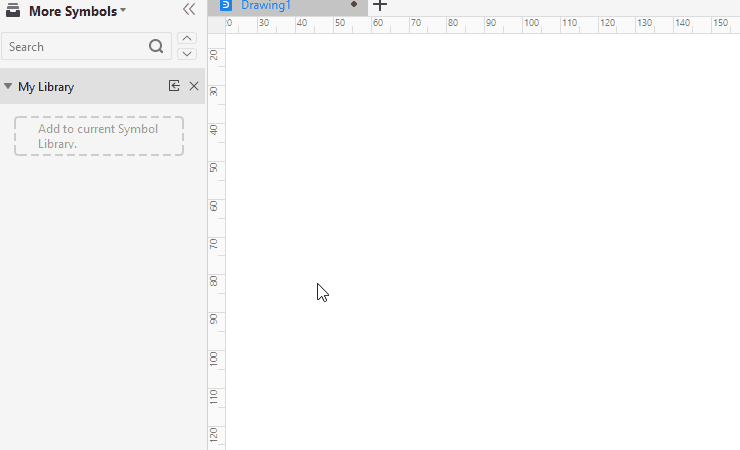Click the Add to current Symbol Library box
Viewport: 740px width, 450px height.
click(x=99, y=136)
